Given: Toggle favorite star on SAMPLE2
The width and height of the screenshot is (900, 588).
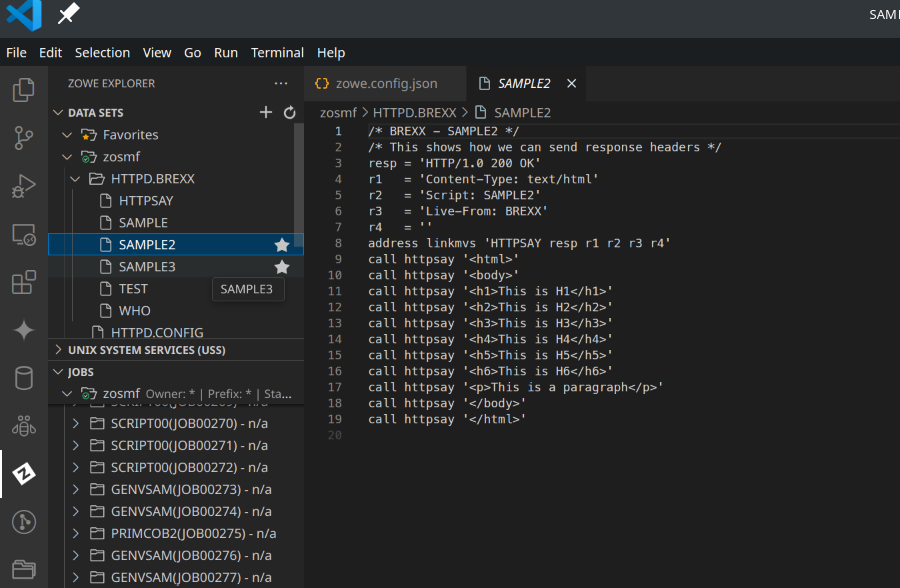Looking at the screenshot, I should 282,245.
